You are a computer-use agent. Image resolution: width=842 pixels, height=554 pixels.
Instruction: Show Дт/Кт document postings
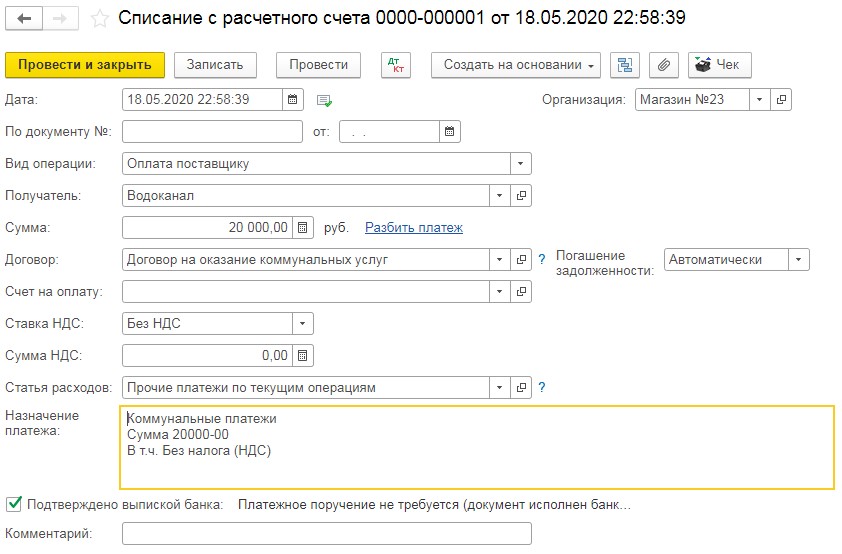[397, 65]
